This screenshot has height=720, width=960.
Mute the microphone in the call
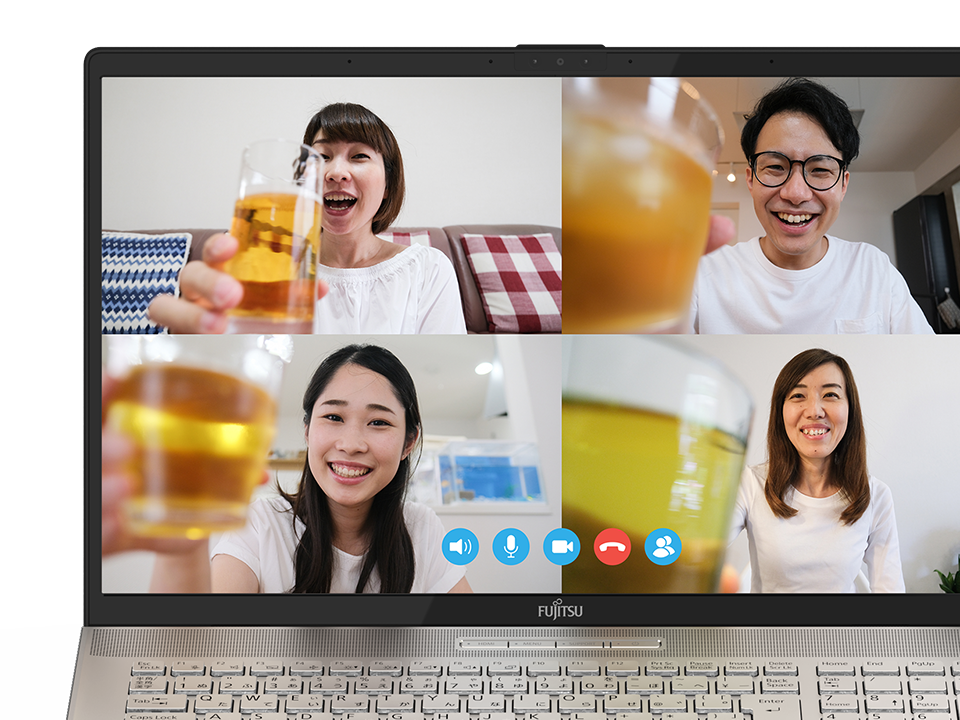(x=511, y=547)
